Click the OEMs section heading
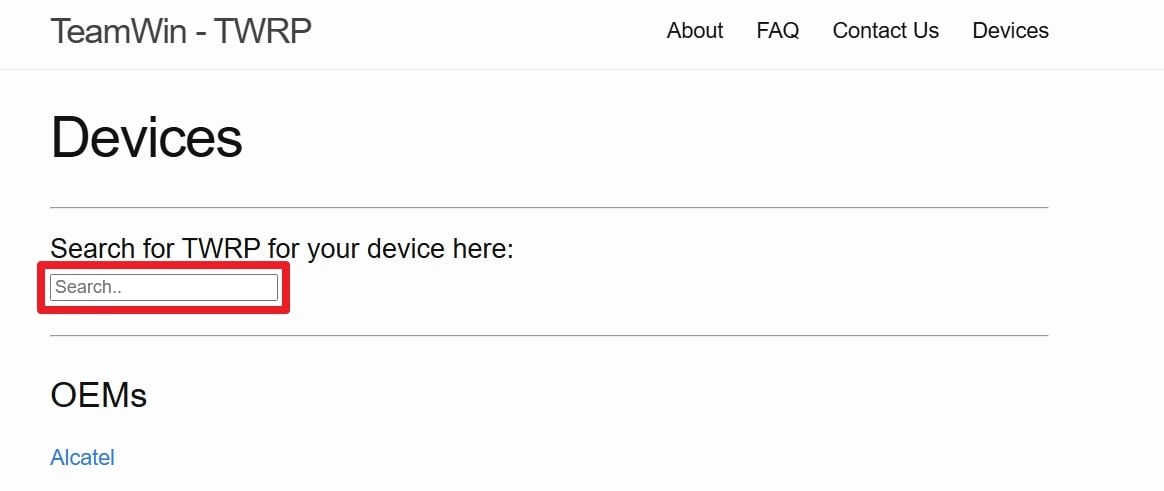 (x=99, y=395)
